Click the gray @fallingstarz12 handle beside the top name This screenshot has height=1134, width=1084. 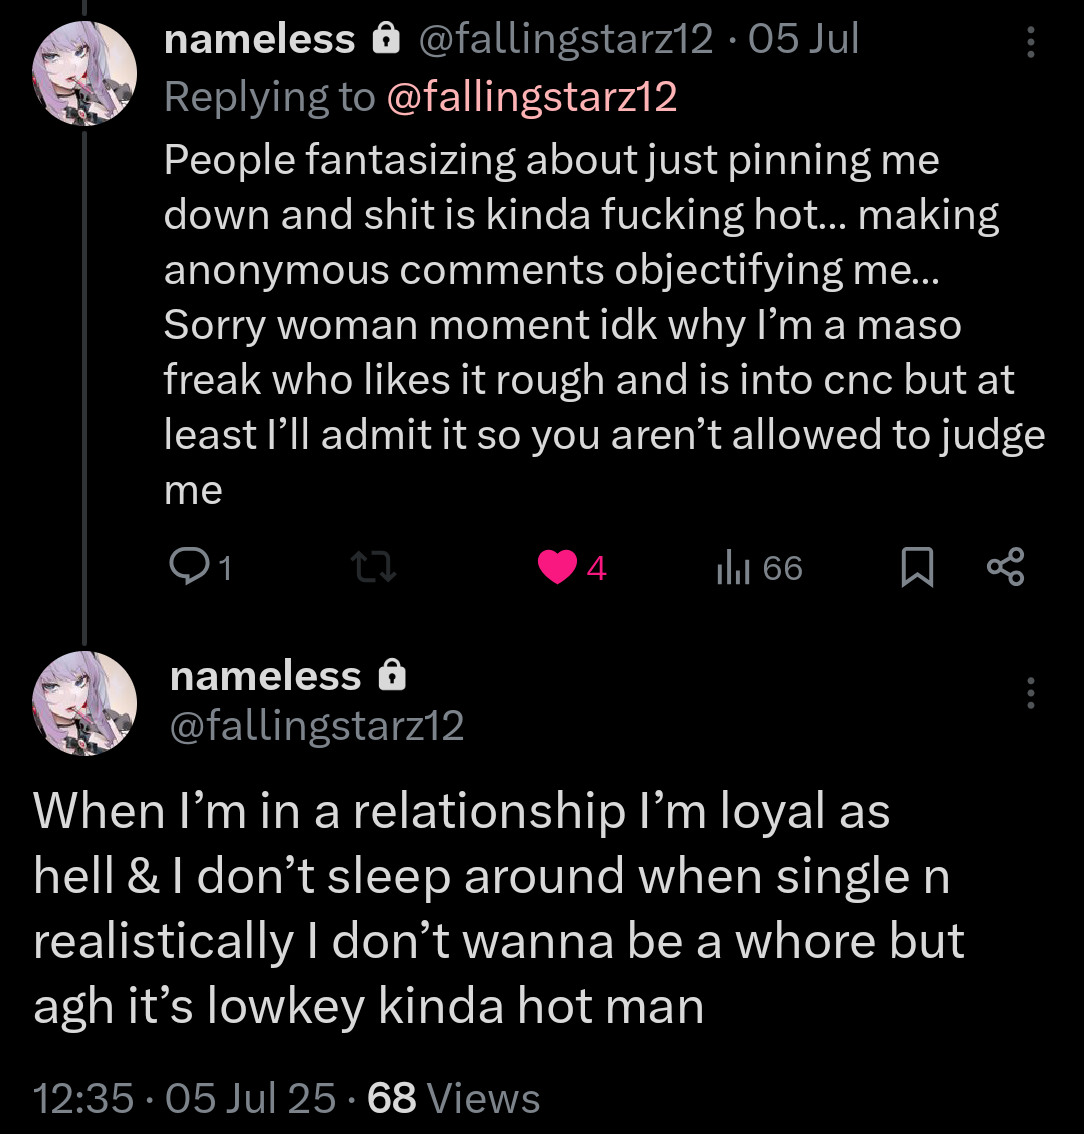[565, 40]
